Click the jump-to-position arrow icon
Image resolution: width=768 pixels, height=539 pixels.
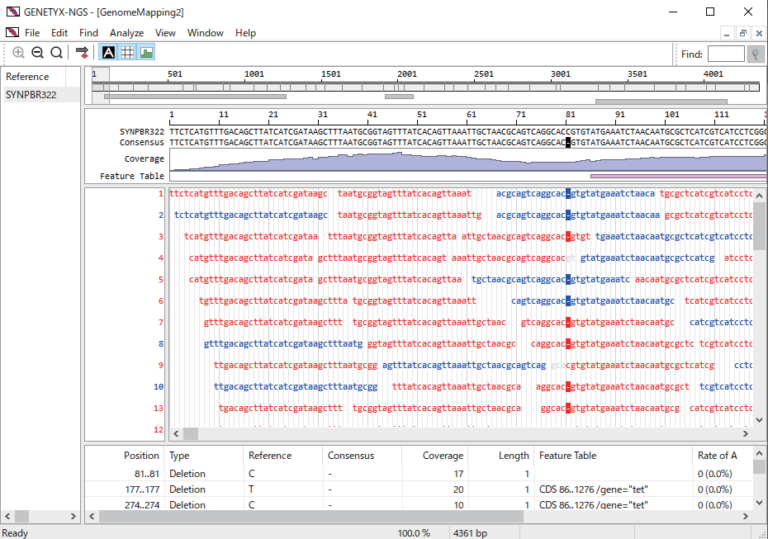tap(82, 53)
